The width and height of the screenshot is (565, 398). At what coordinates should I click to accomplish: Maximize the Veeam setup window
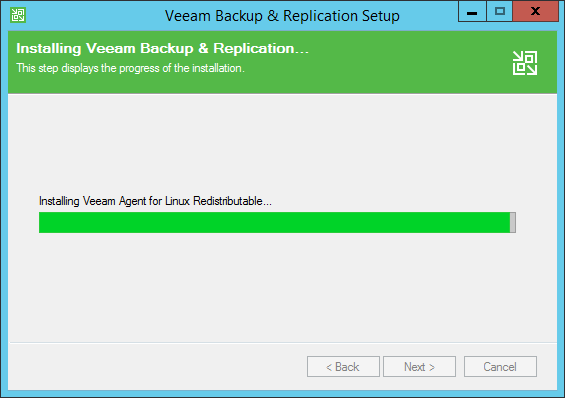click(500, 12)
